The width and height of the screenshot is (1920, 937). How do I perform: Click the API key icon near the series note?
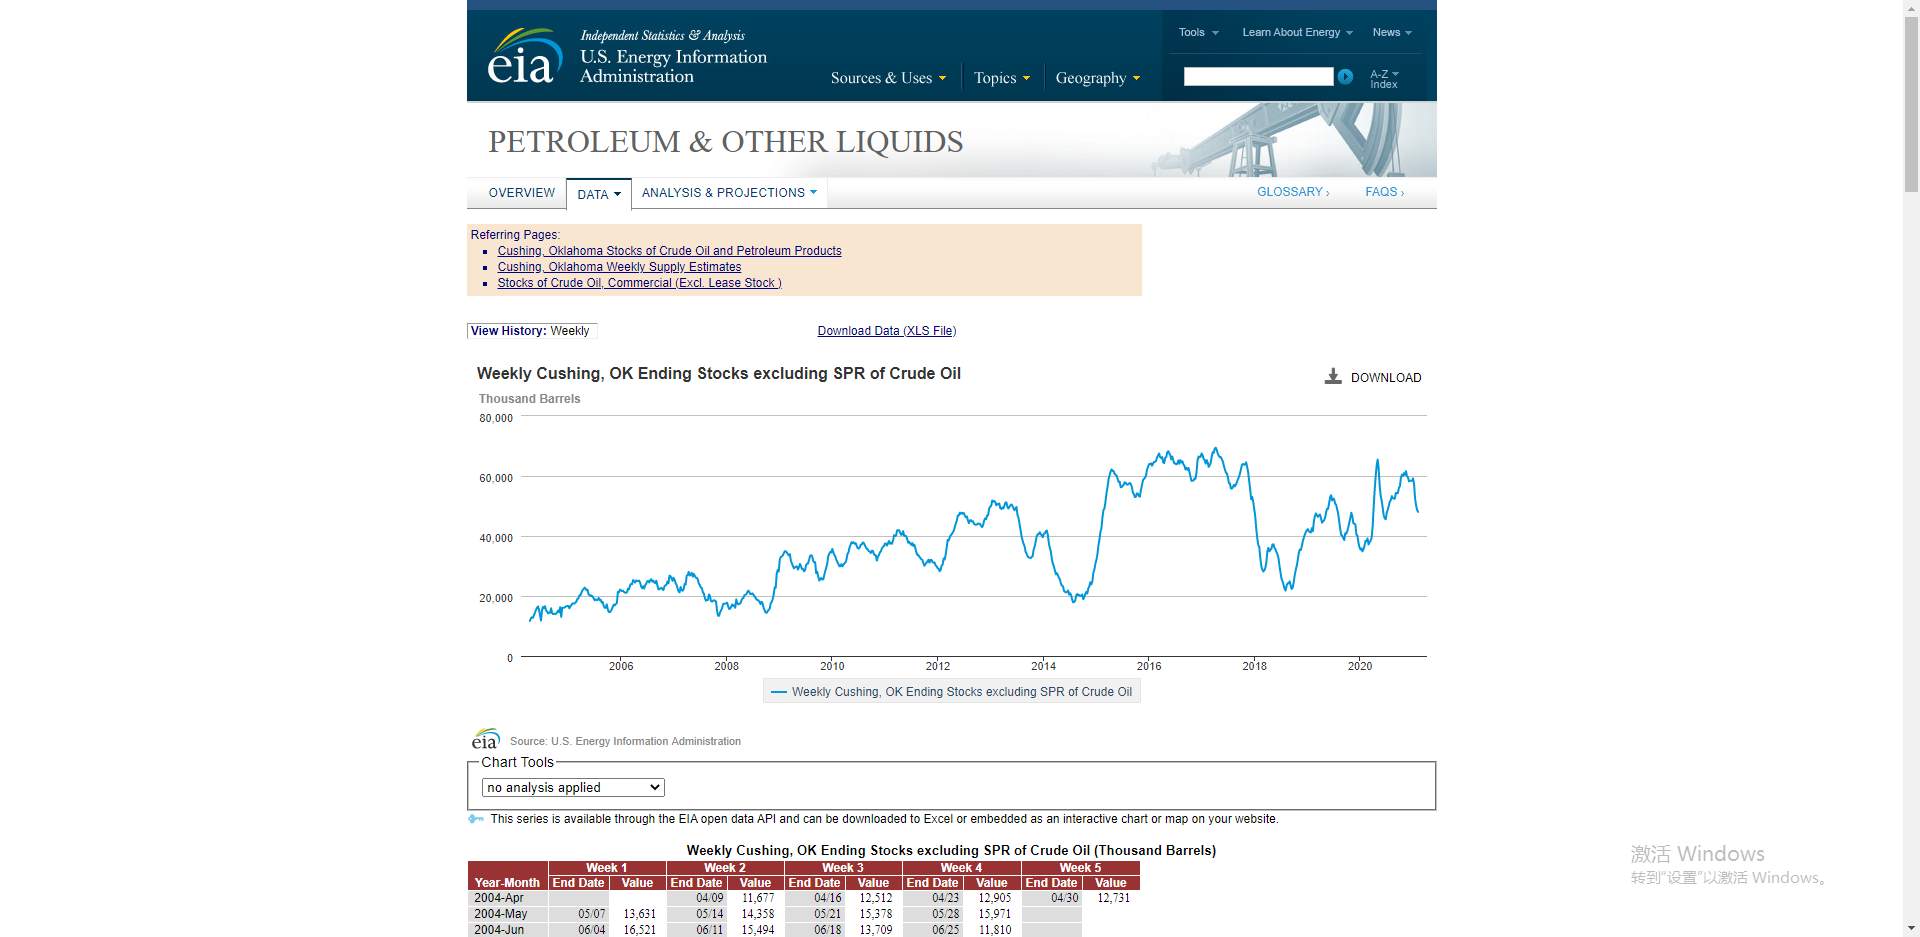(476, 819)
